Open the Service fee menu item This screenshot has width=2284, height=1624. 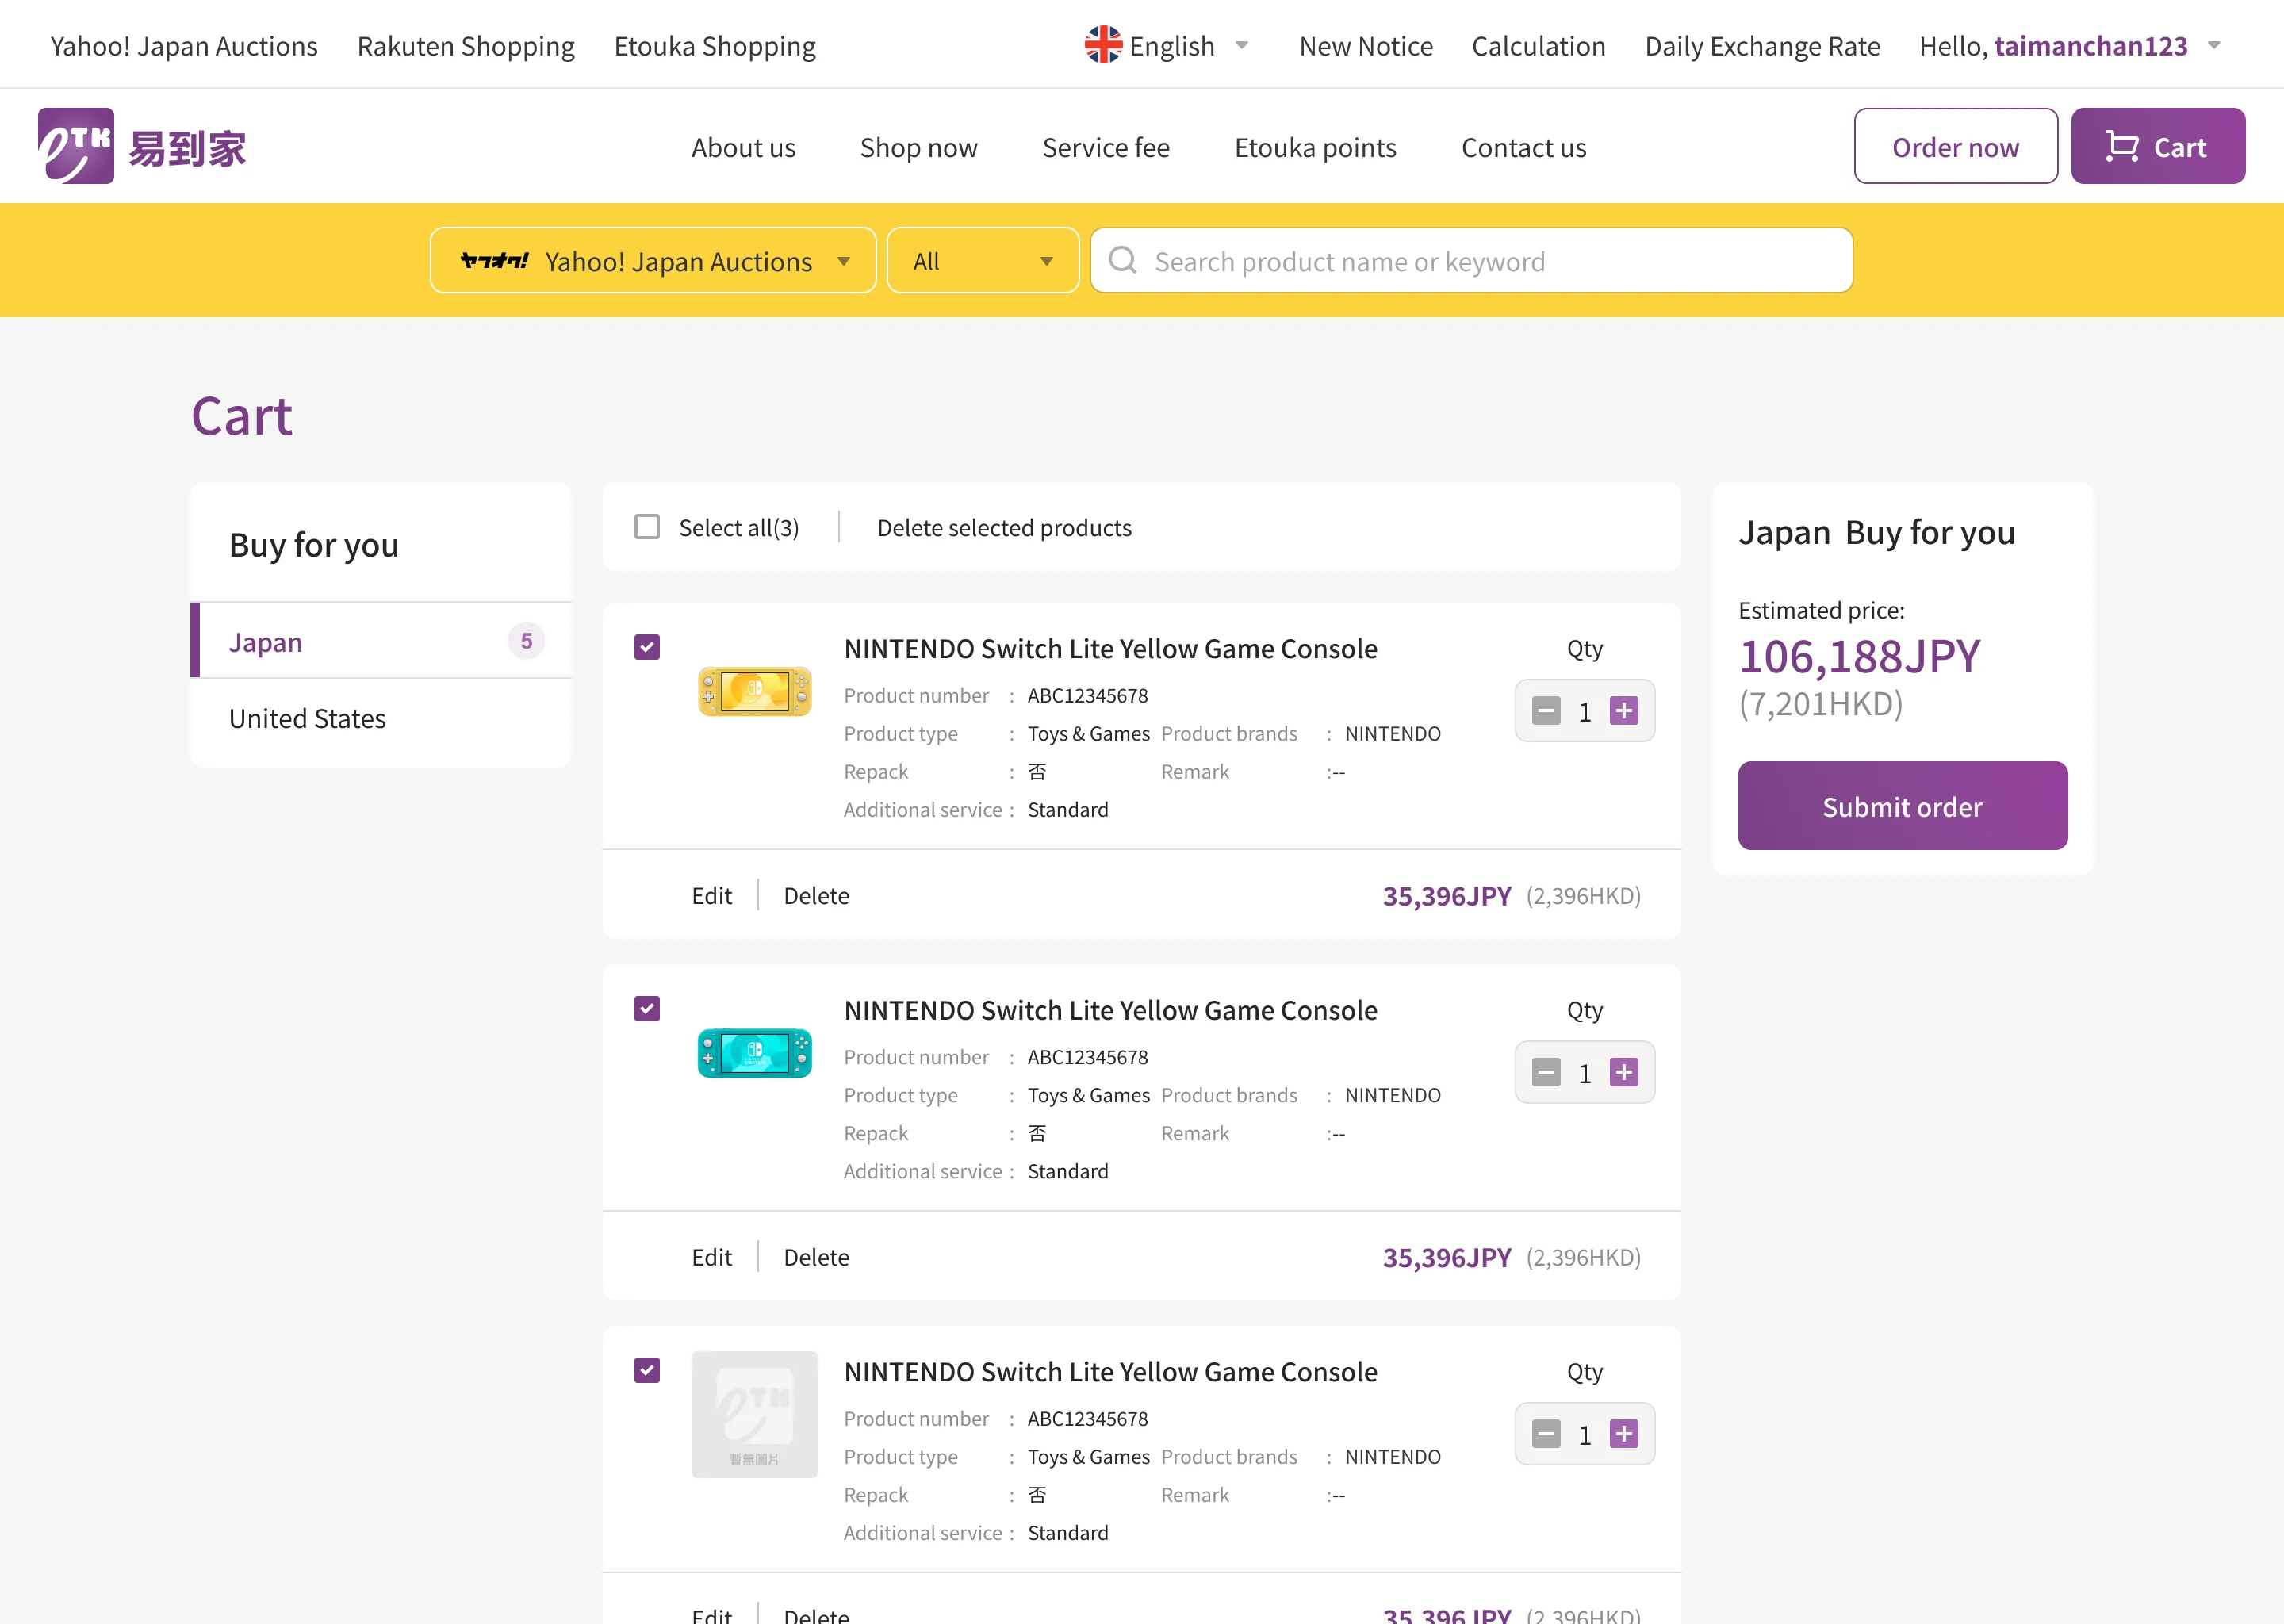1105,148
